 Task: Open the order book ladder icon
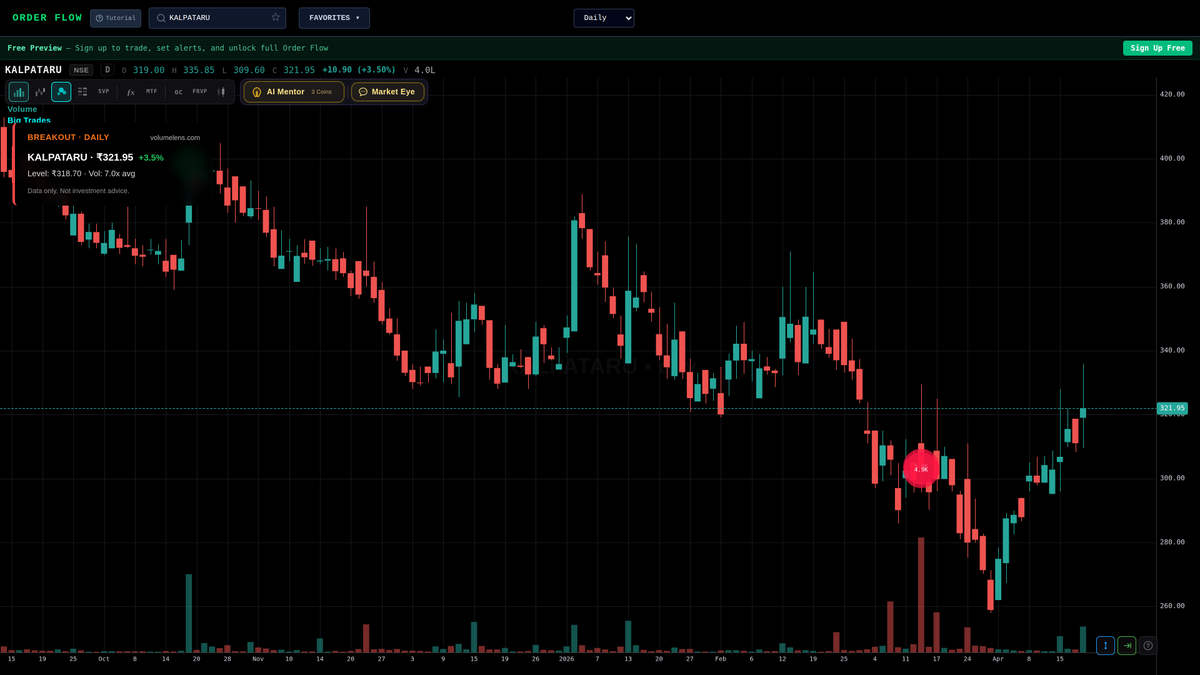click(82, 92)
